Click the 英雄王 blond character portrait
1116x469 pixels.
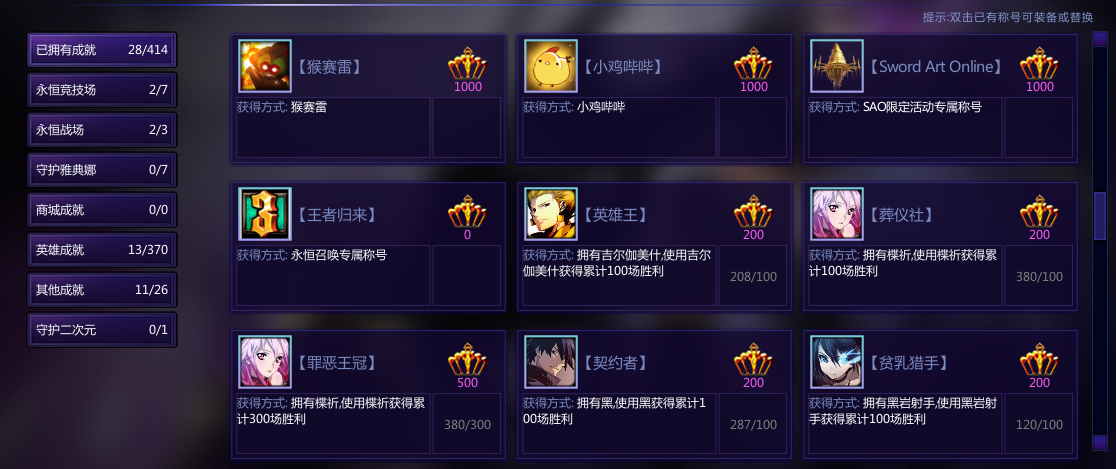(551, 214)
